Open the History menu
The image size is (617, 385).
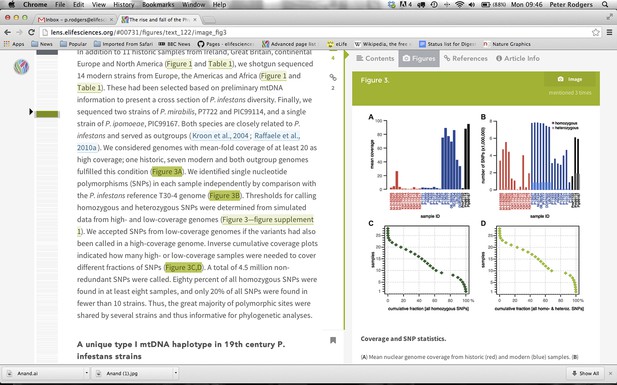(124, 5)
